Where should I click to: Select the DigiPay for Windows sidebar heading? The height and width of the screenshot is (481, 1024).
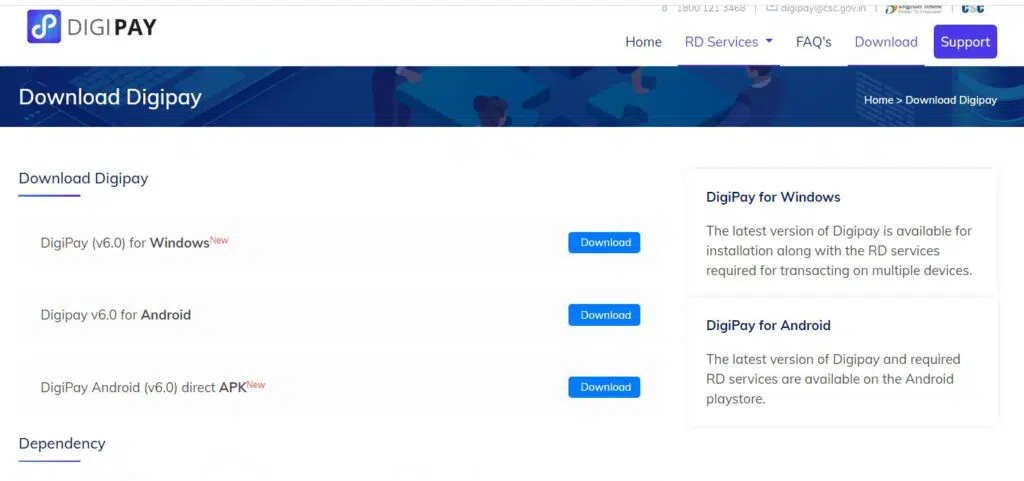(x=773, y=197)
